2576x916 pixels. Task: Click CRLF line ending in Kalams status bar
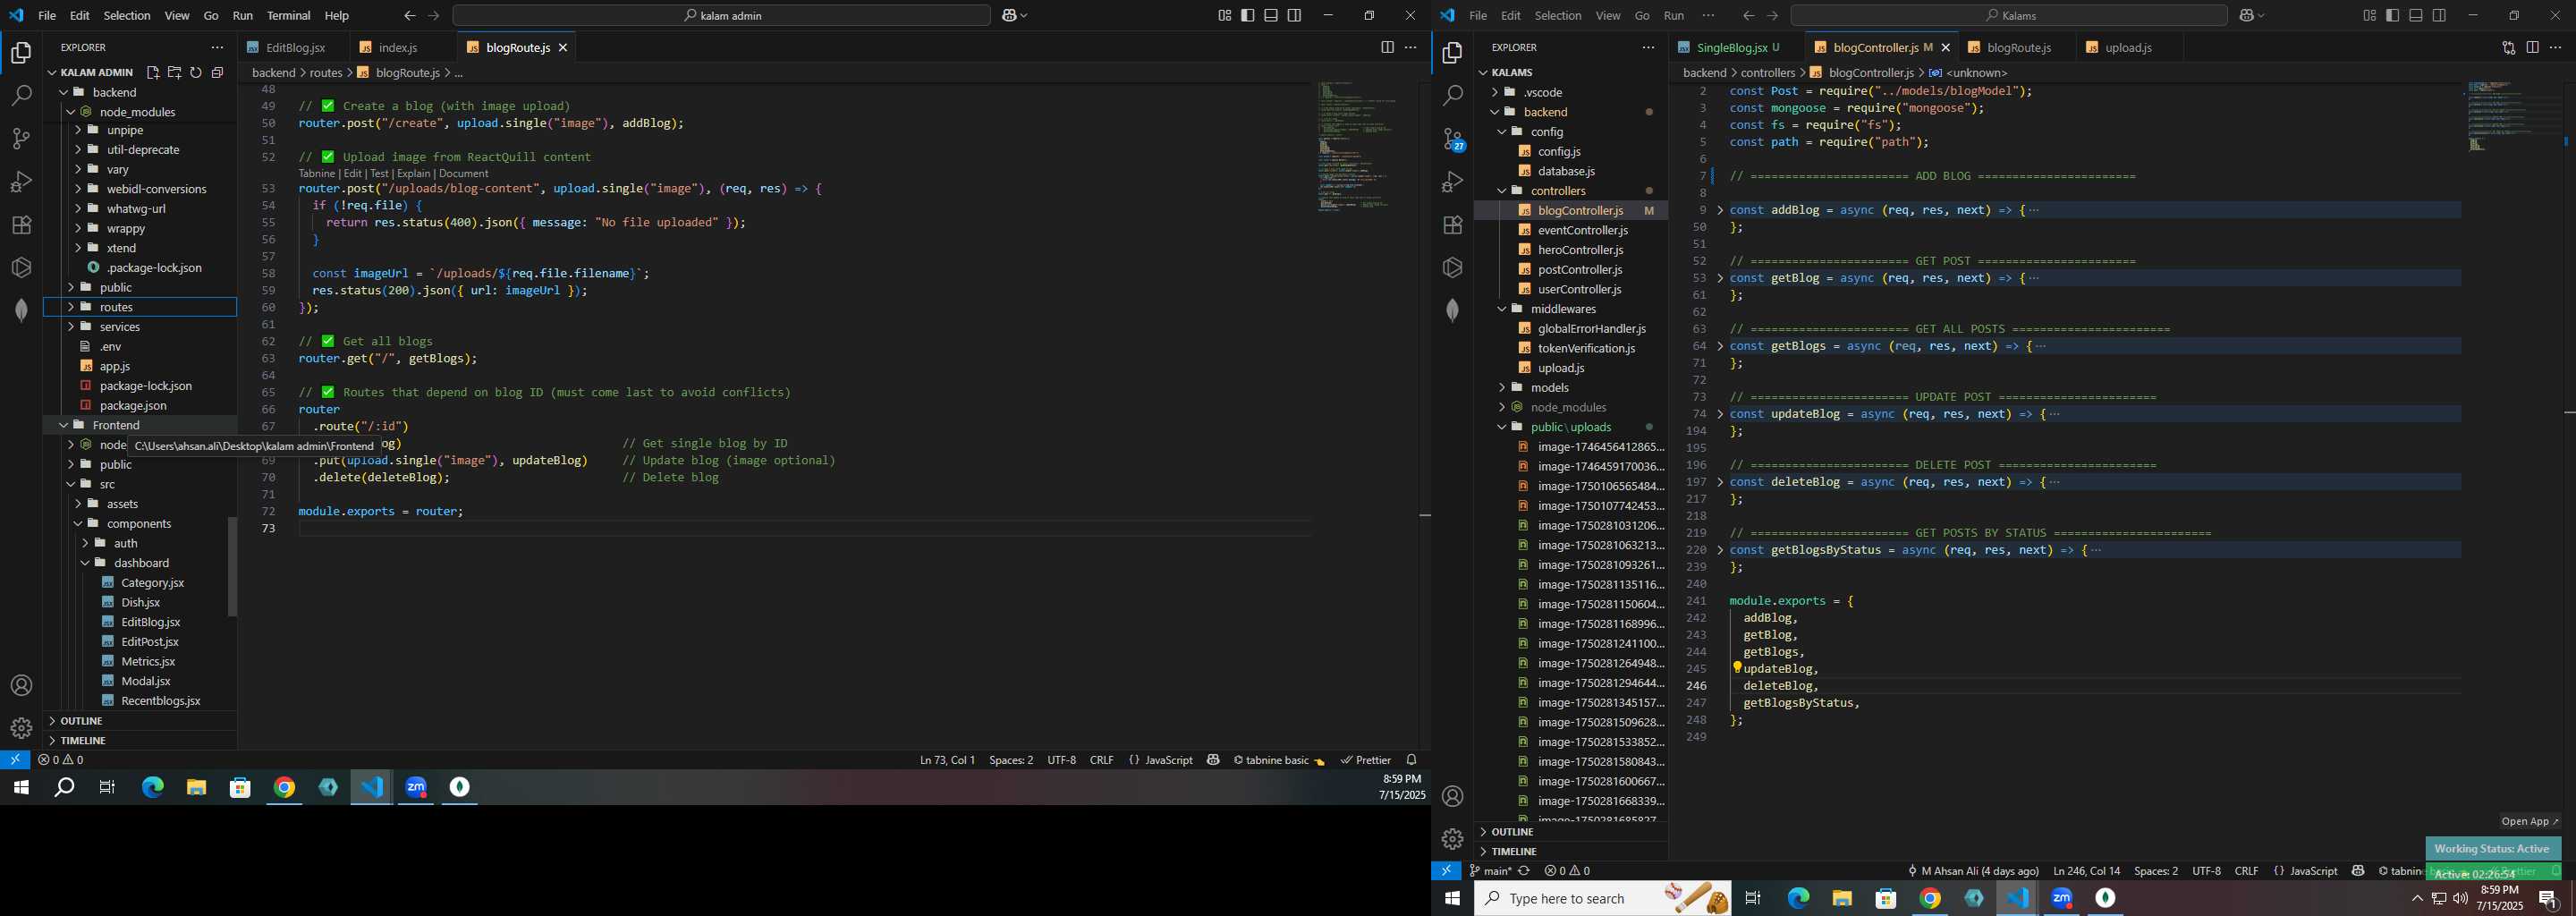(x=2246, y=871)
